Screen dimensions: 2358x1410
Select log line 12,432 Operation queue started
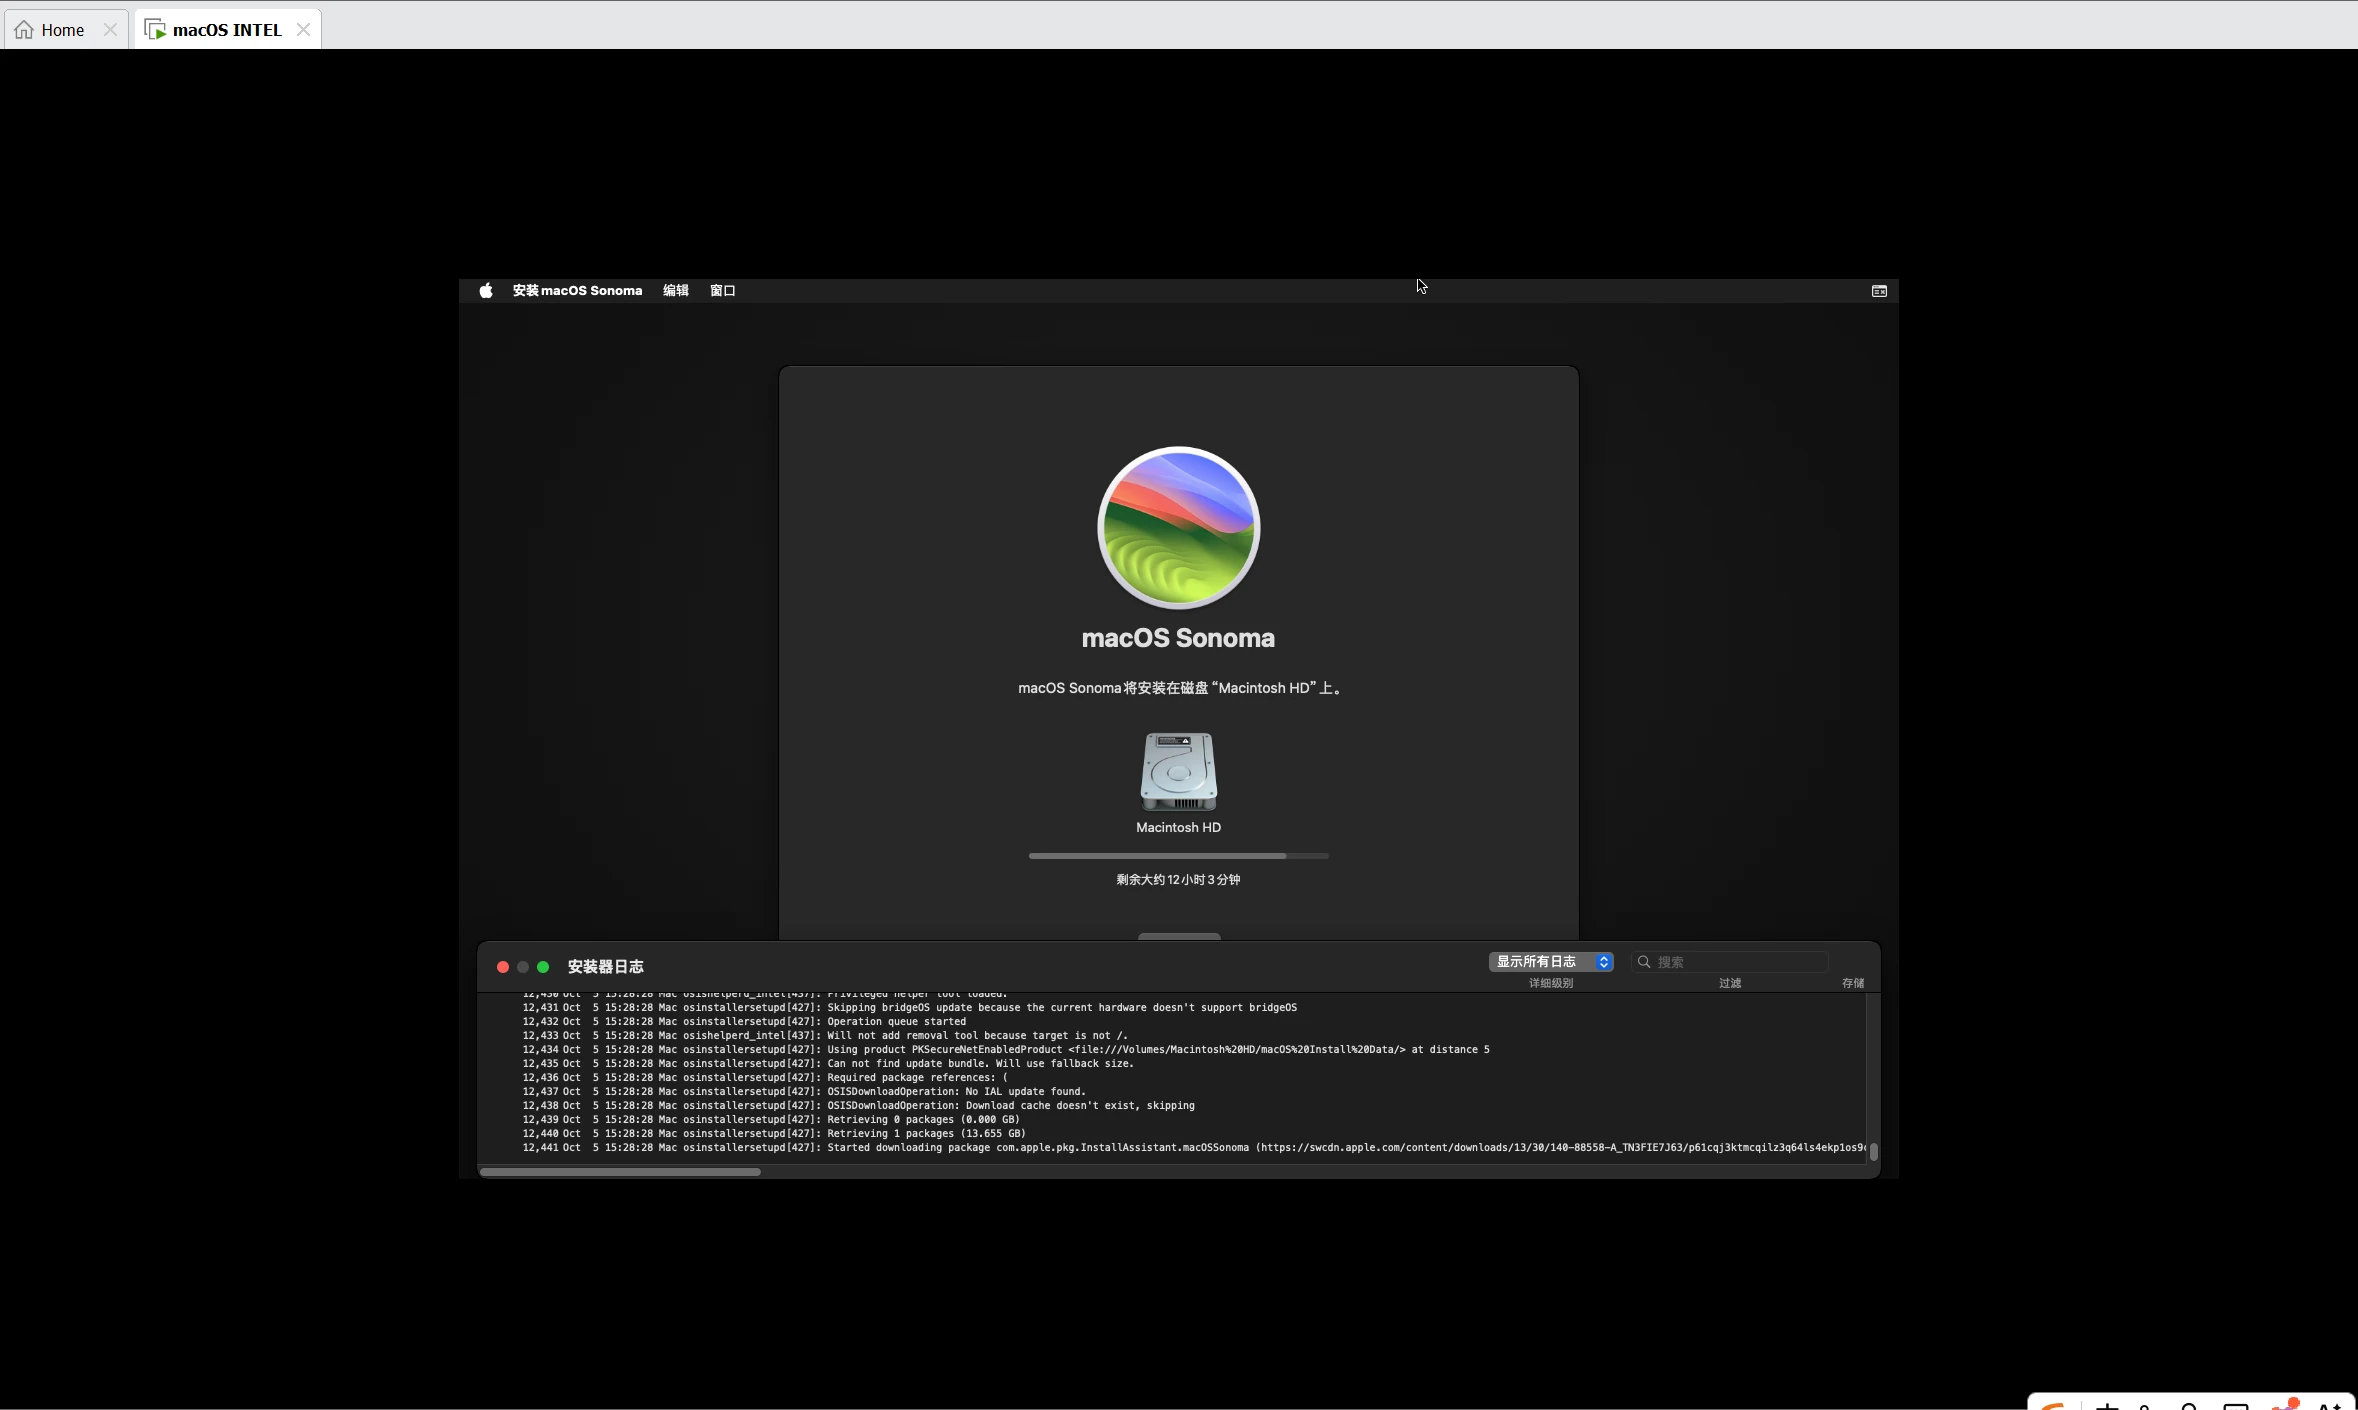click(x=744, y=1022)
